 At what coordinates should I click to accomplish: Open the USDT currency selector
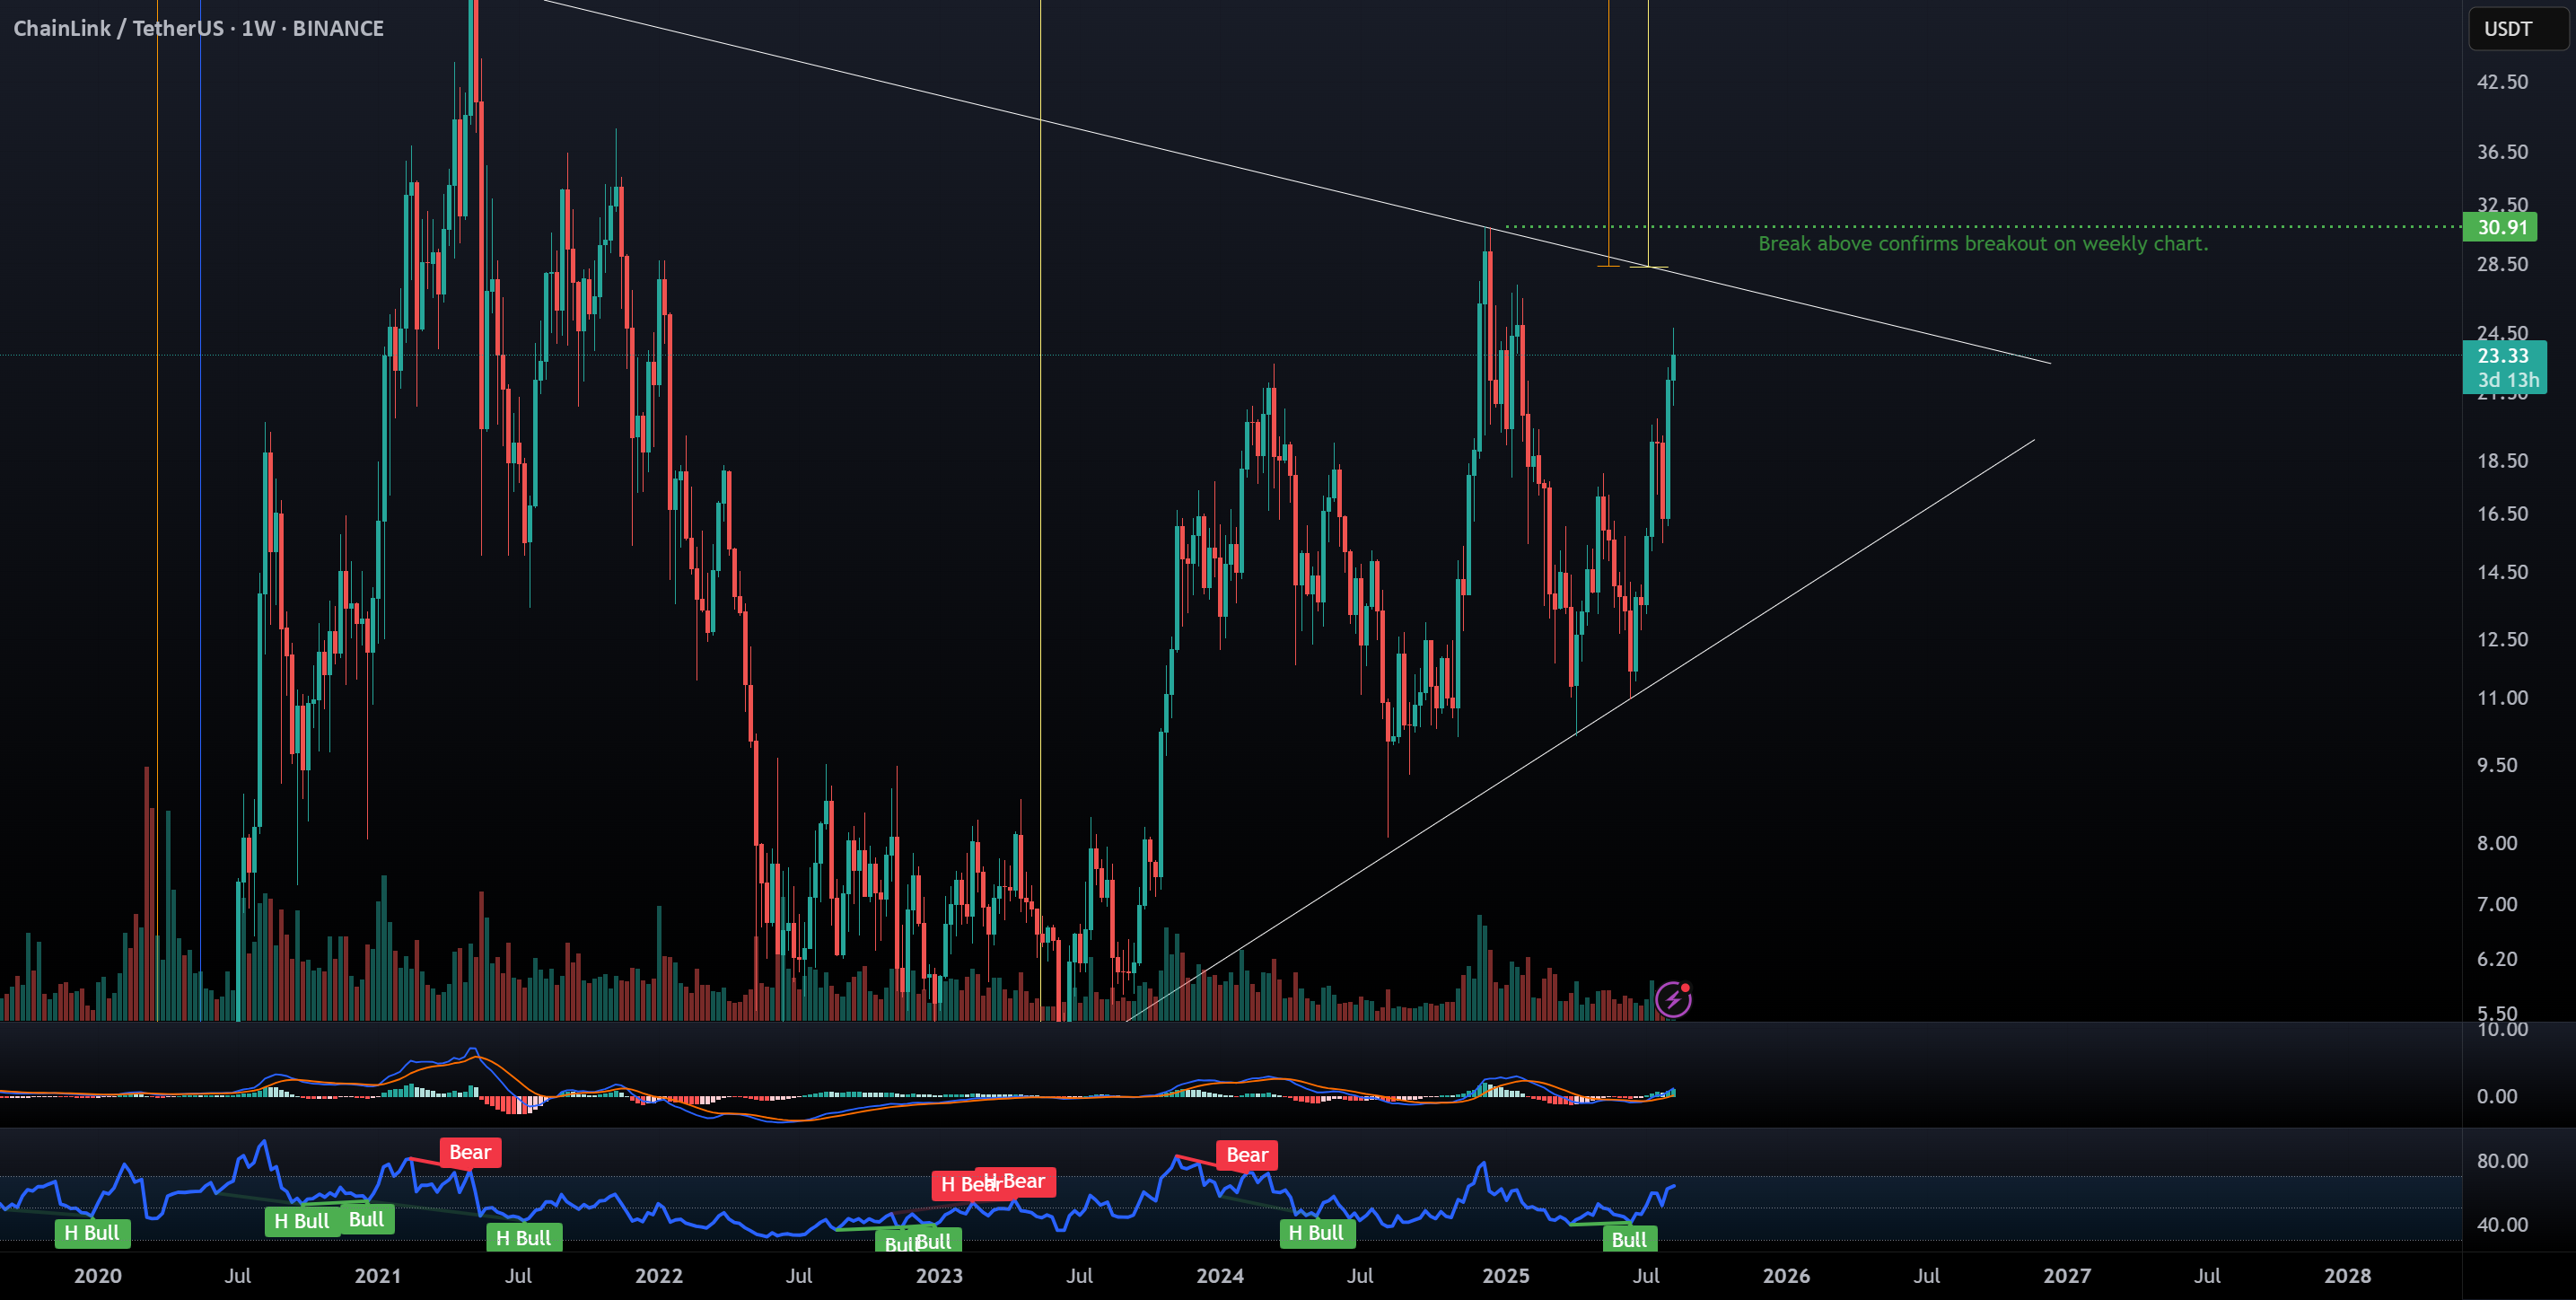2516,28
